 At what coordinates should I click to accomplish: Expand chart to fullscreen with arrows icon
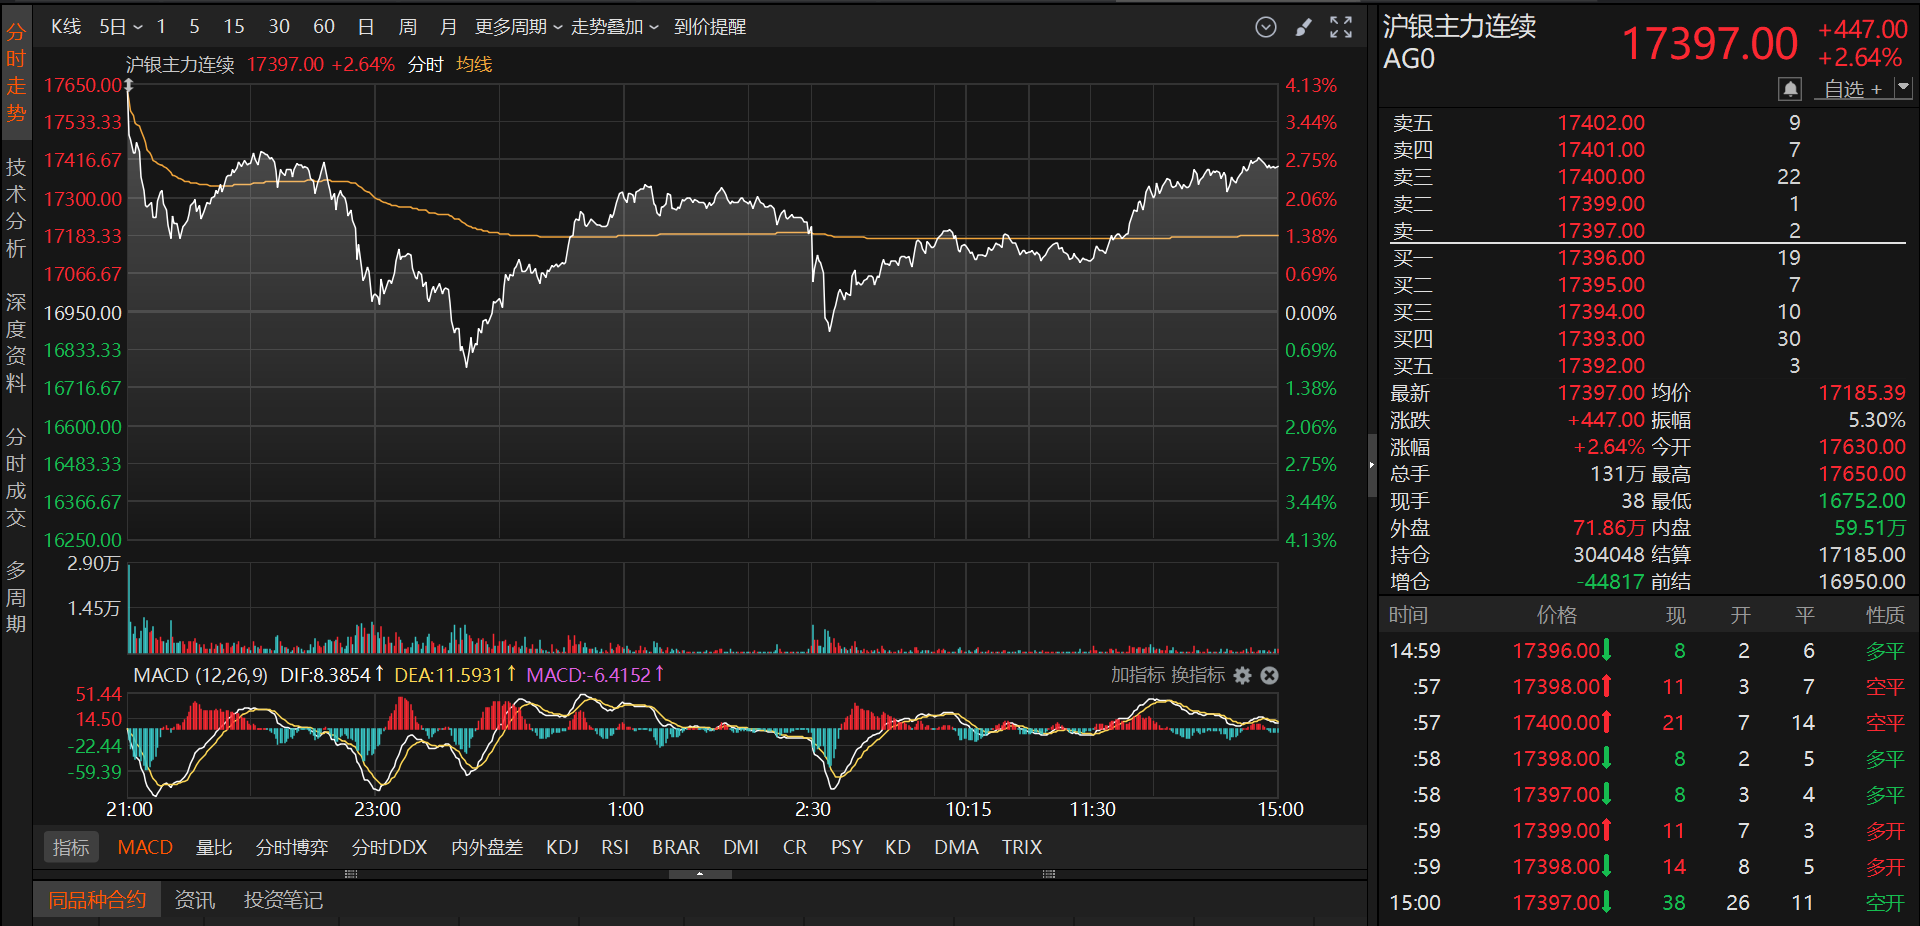pos(1341,27)
